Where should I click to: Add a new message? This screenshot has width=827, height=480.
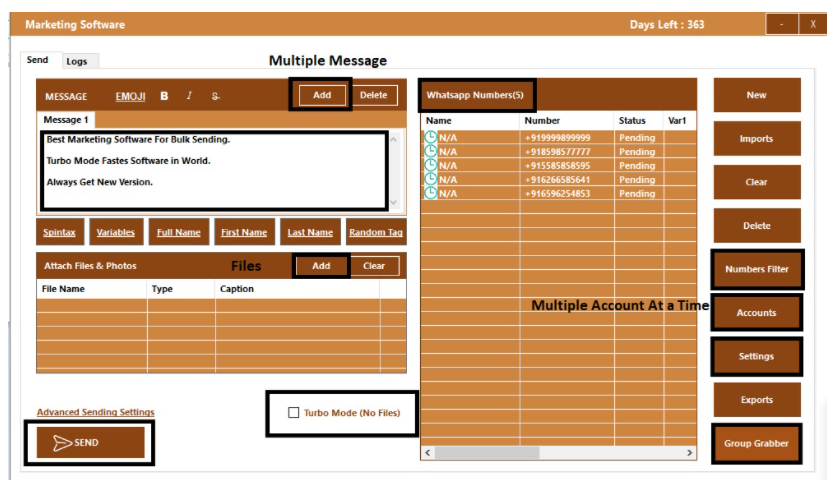[x=322, y=95]
